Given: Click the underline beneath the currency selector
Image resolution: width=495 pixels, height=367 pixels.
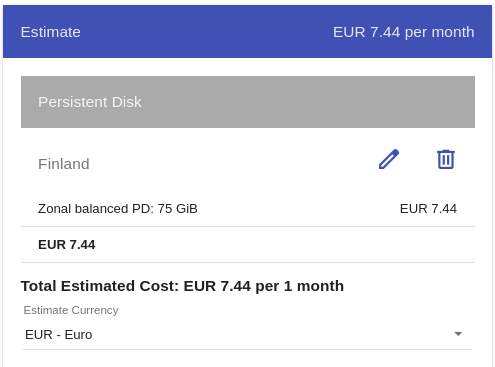Looking at the screenshot, I should [247, 349].
